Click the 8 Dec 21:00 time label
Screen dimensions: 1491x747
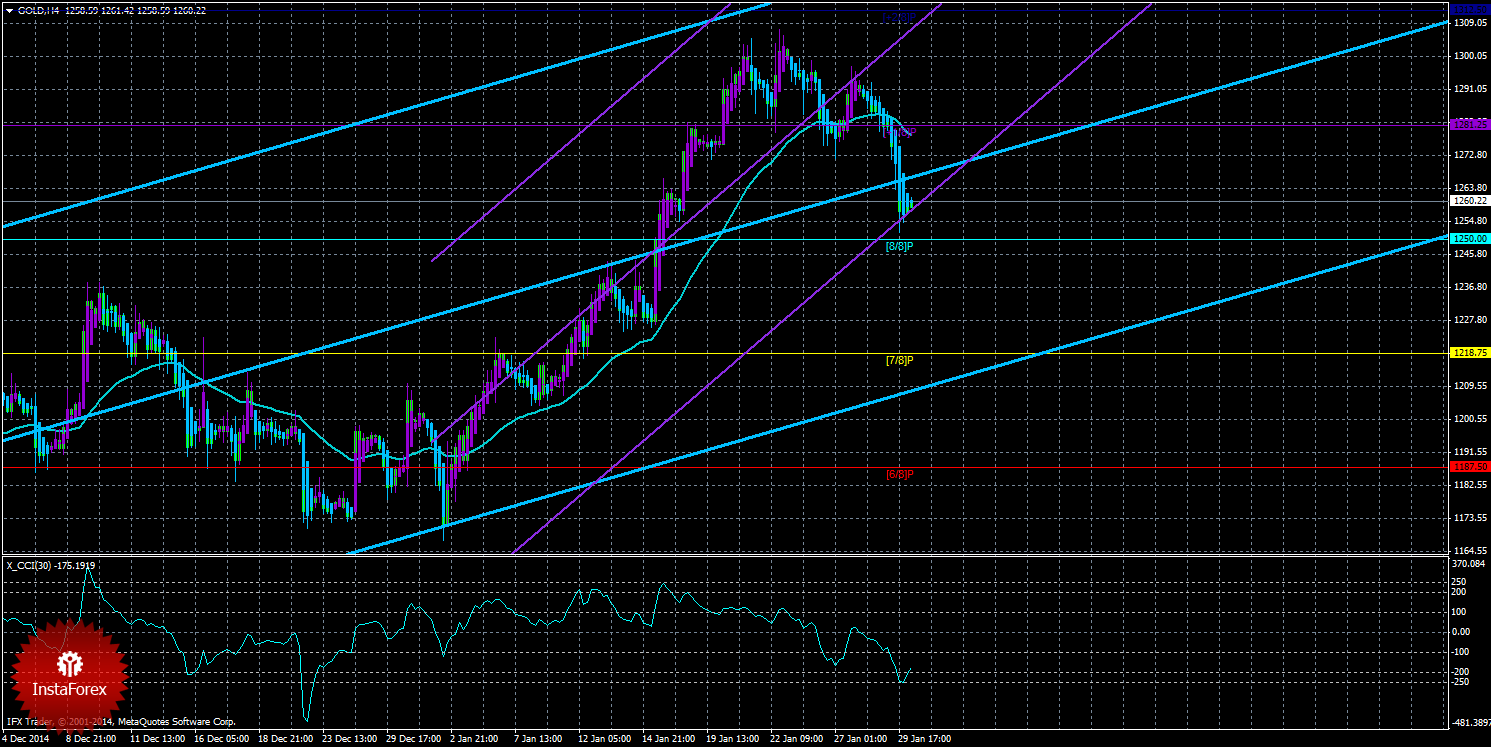click(89, 739)
